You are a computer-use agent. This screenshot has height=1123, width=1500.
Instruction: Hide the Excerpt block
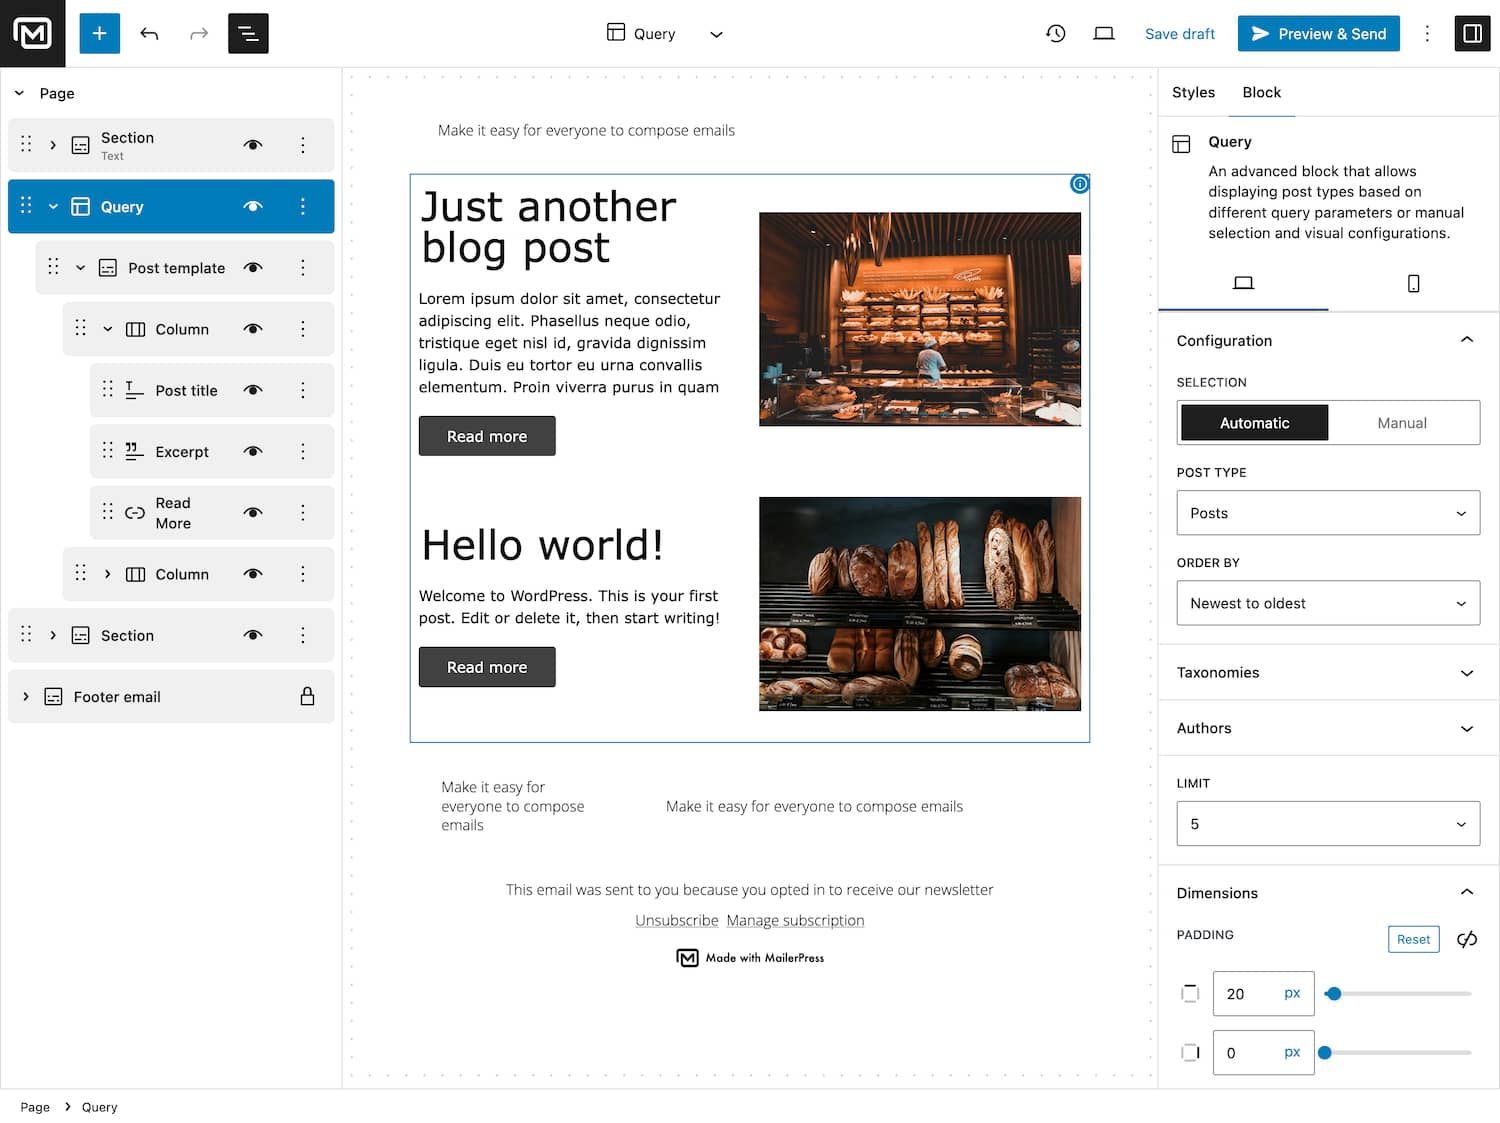pos(253,451)
